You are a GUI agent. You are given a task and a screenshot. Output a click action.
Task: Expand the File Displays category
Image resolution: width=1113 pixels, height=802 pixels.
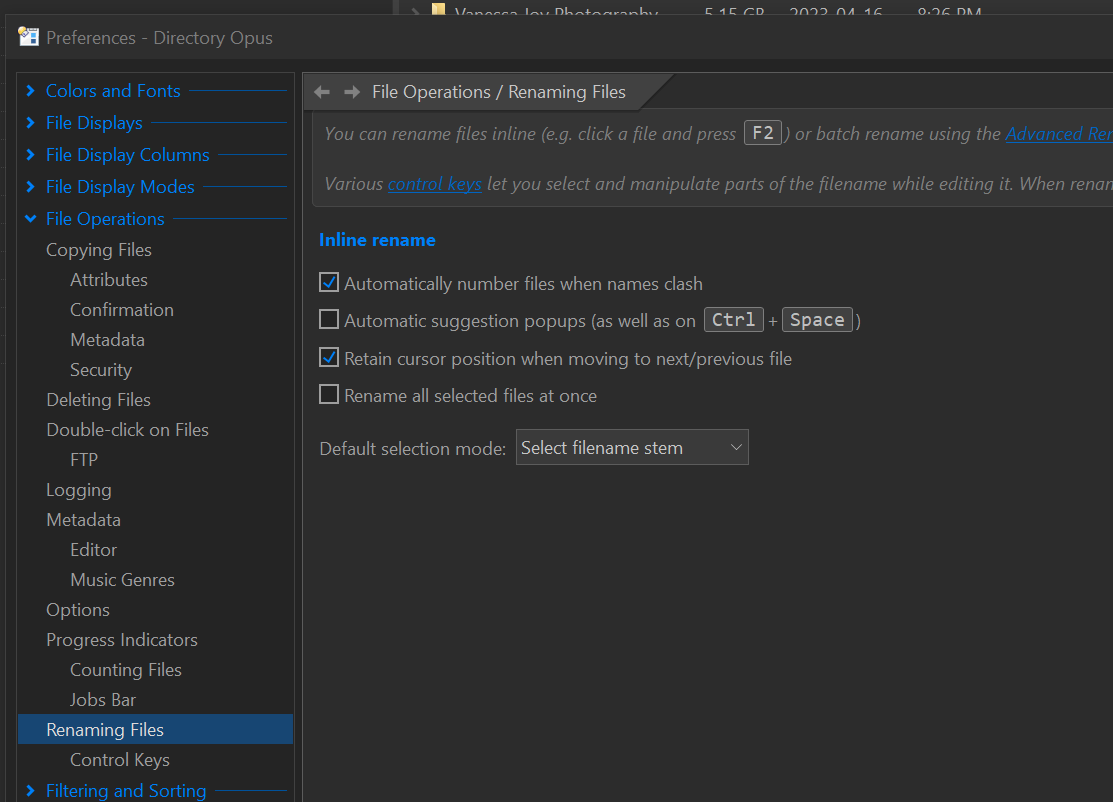point(31,122)
